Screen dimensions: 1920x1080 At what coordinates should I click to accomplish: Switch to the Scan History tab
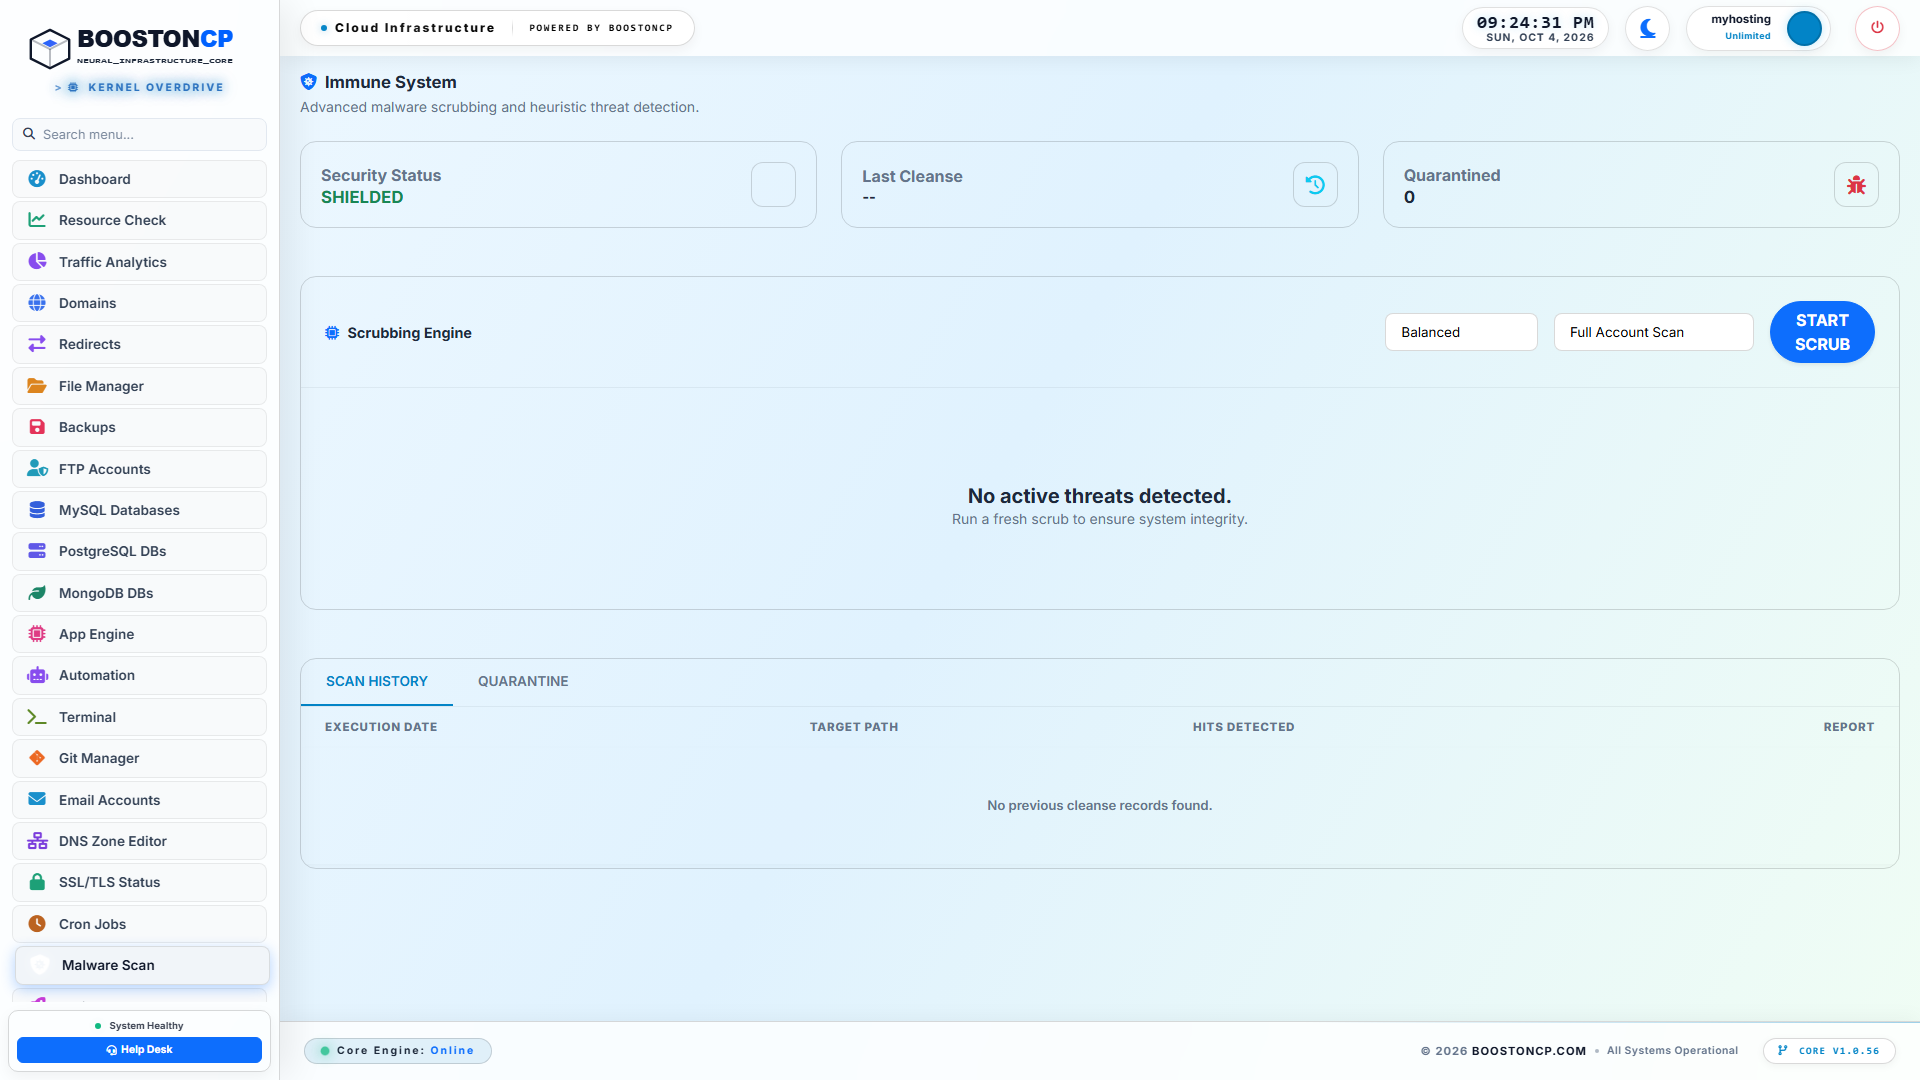pyautogui.click(x=377, y=681)
